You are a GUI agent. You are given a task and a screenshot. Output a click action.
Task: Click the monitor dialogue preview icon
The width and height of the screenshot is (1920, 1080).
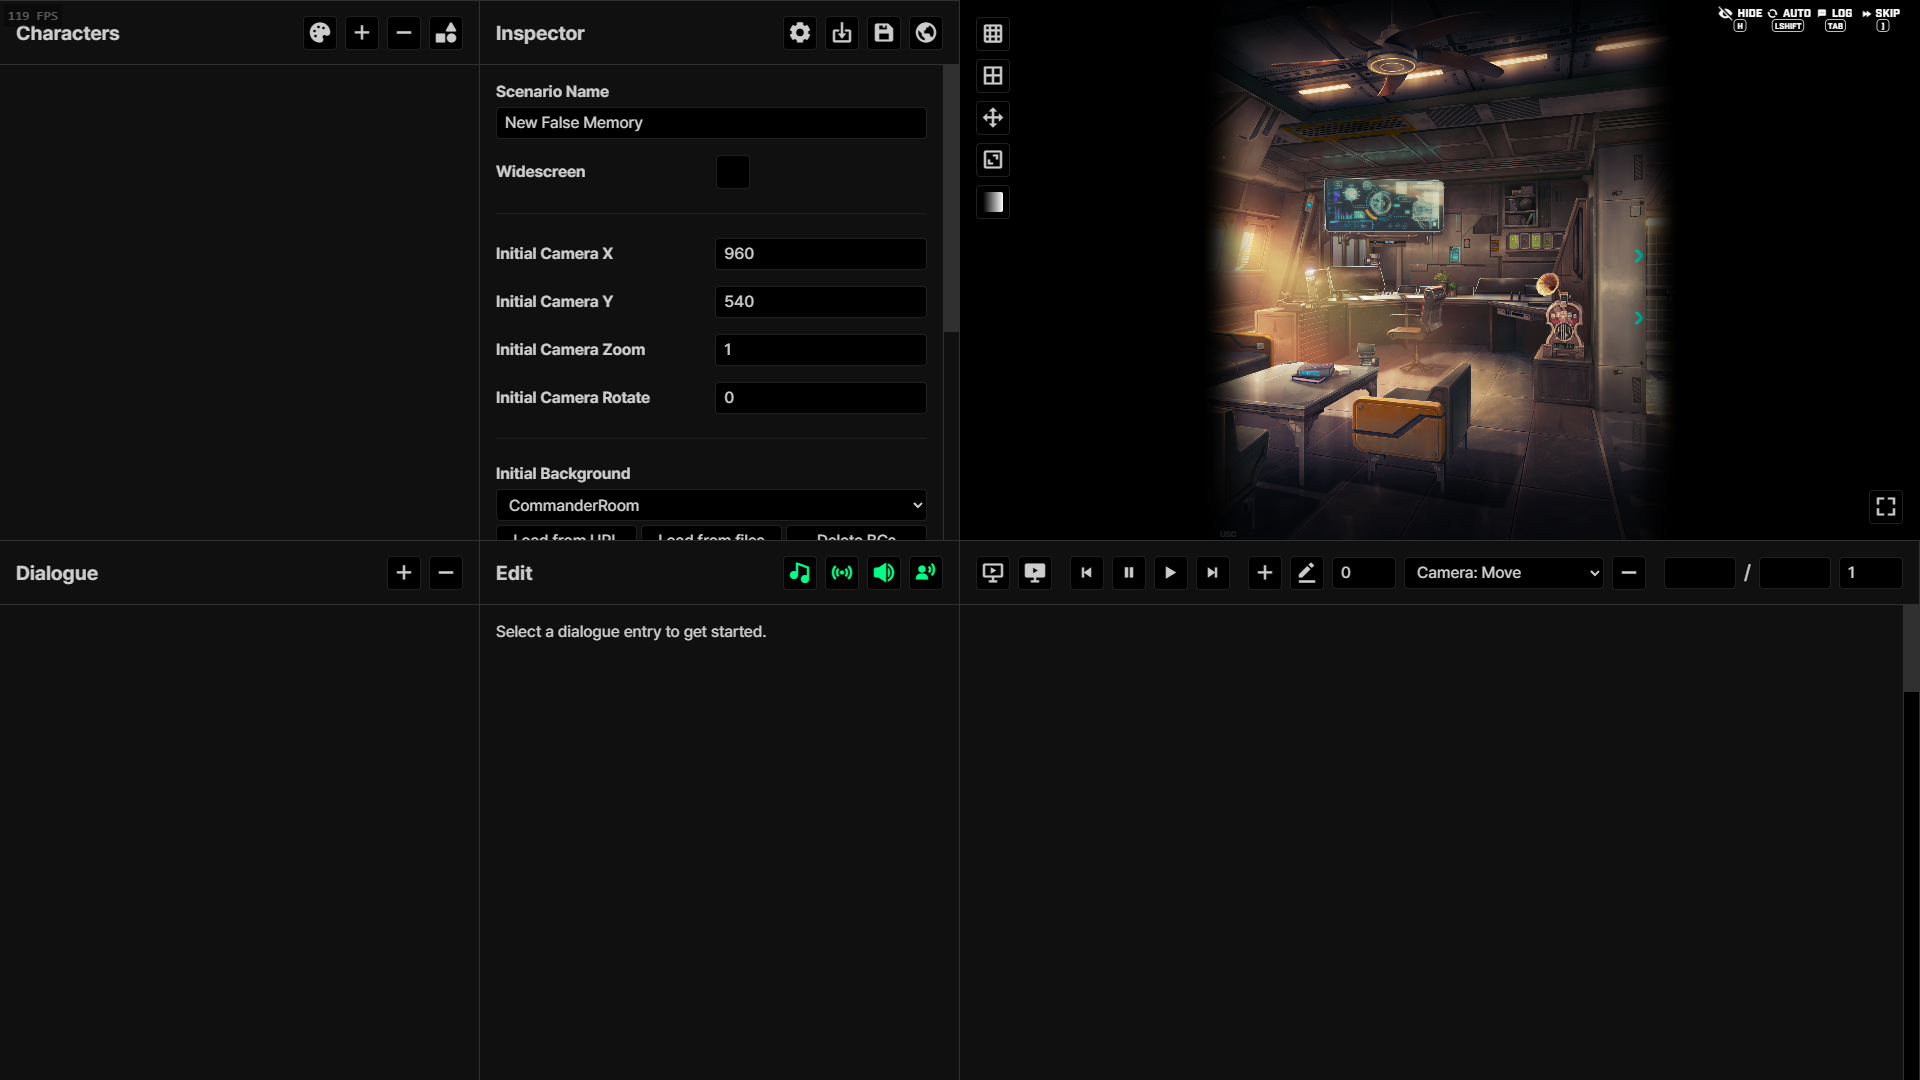pos(1035,573)
